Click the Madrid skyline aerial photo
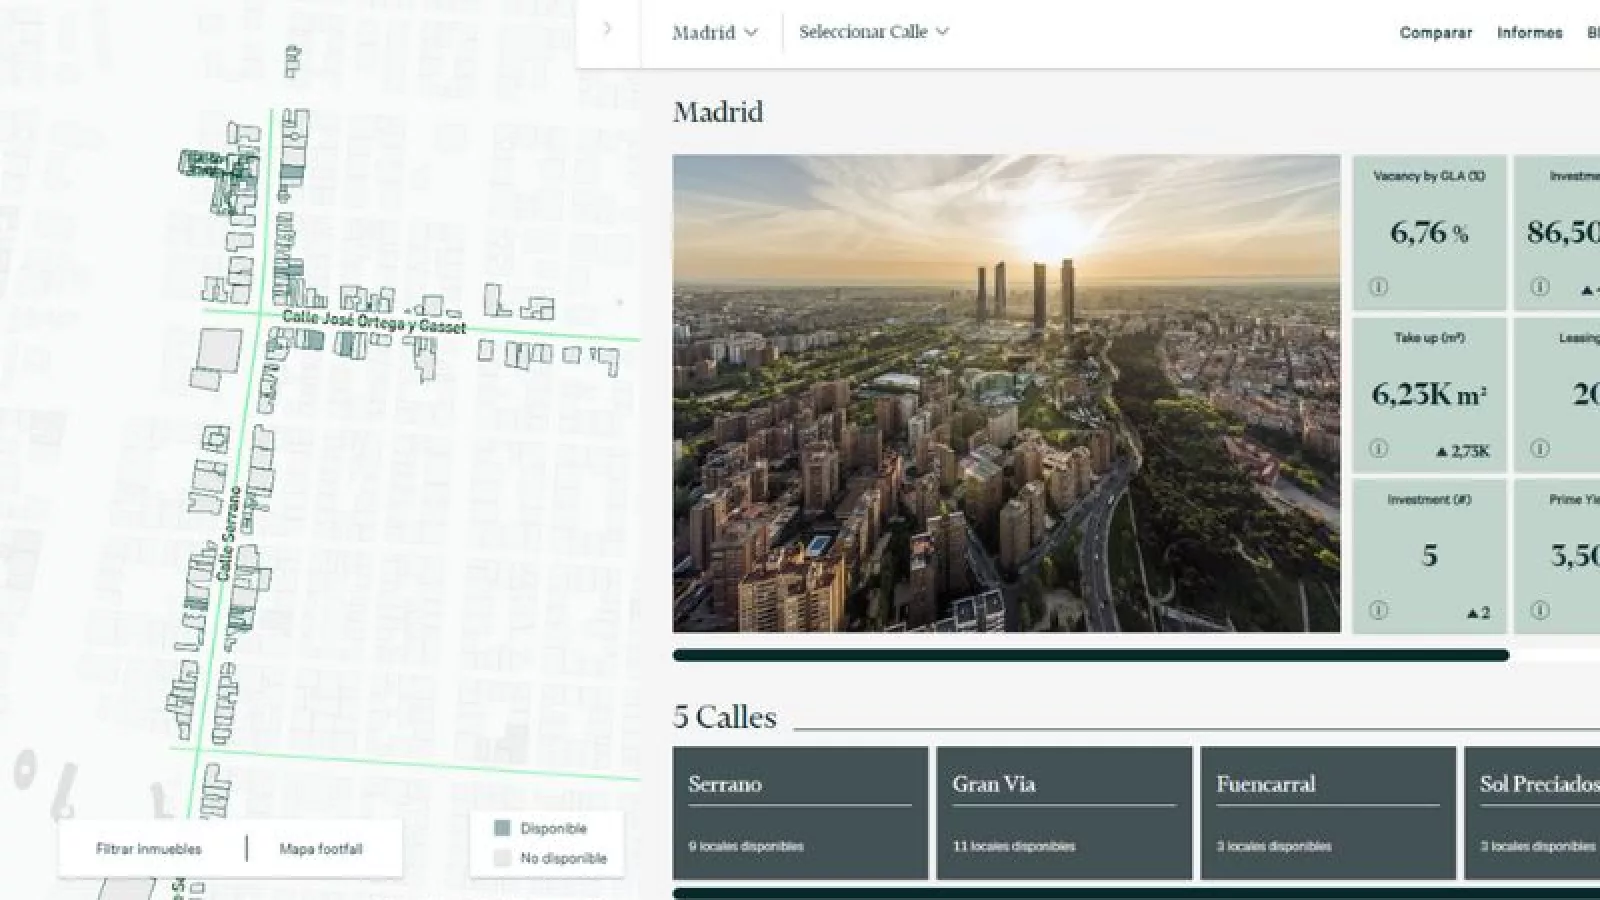This screenshot has height=900, width=1600. [x=1006, y=393]
